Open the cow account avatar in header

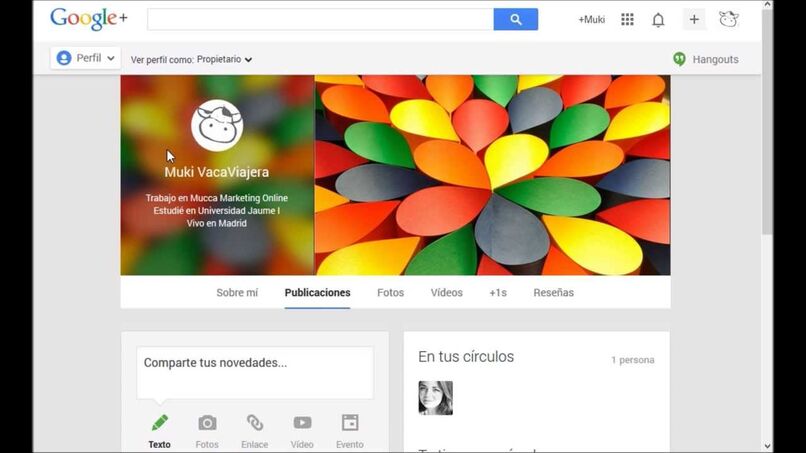(728, 19)
